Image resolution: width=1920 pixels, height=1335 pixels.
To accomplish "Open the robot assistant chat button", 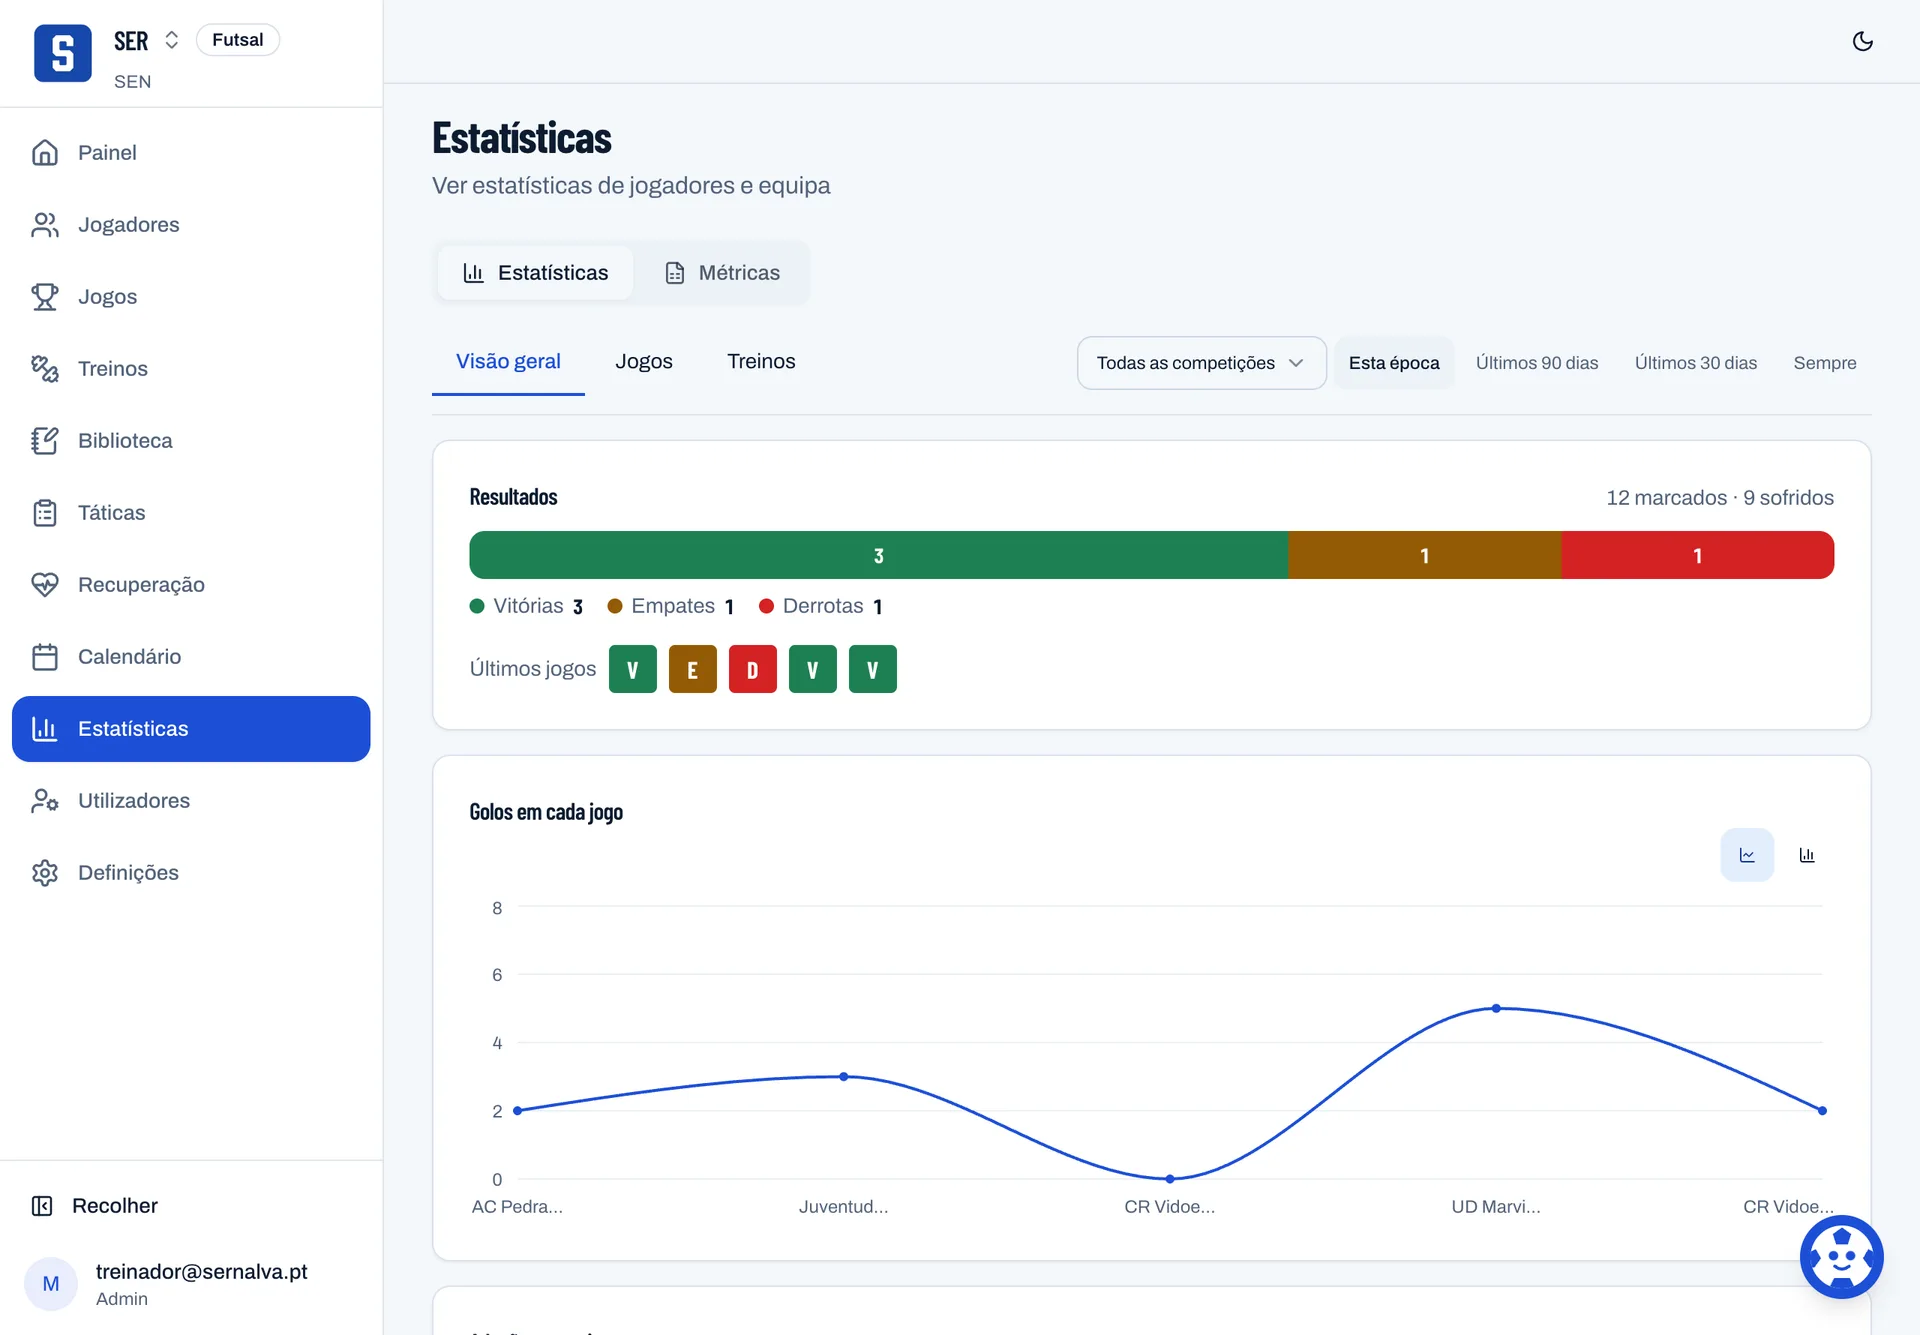I will pos(1841,1257).
